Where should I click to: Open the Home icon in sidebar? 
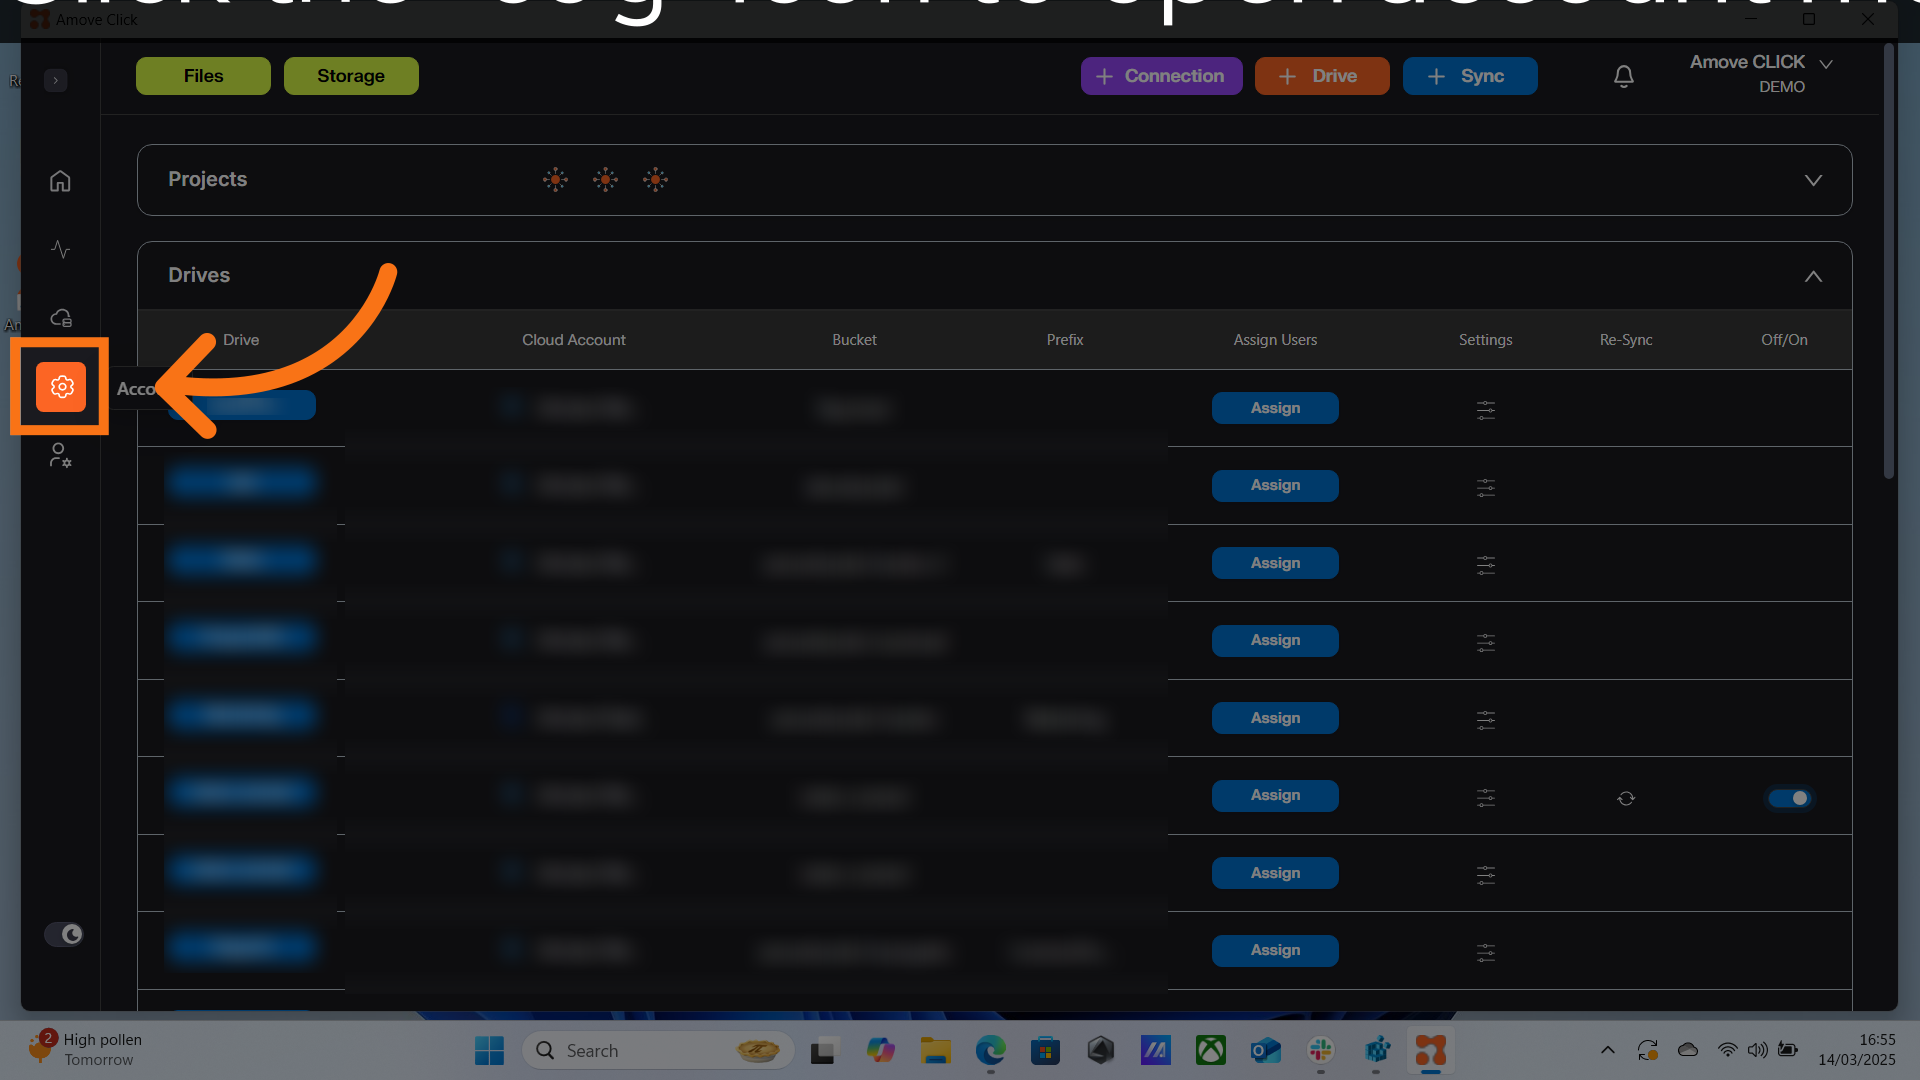point(60,181)
